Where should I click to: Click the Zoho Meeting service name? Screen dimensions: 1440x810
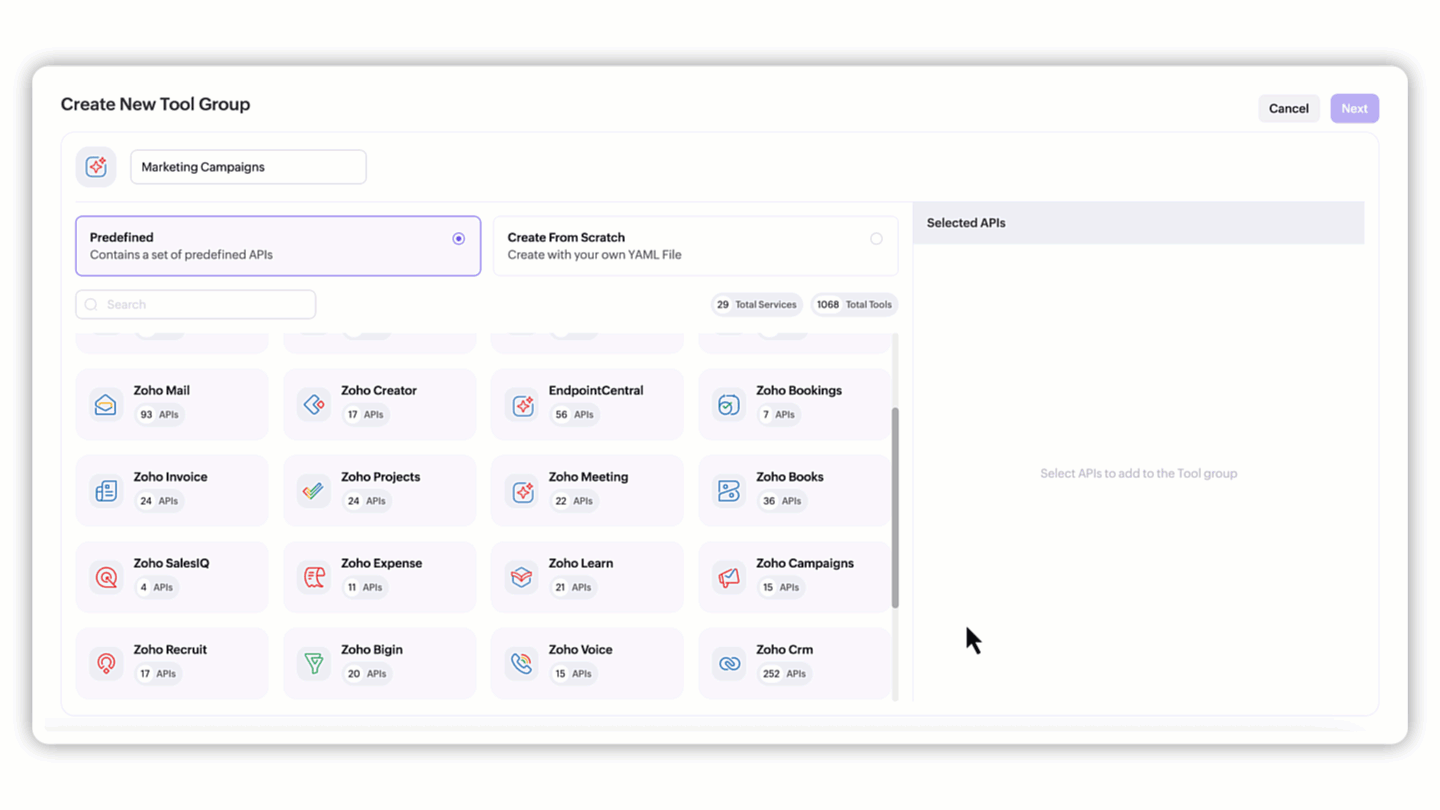click(x=589, y=477)
